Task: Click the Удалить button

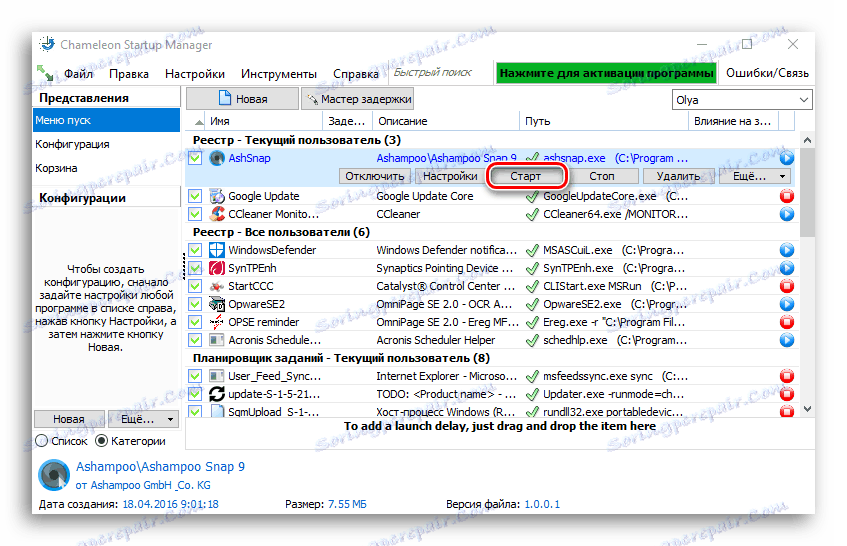Action: click(x=678, y=176)
